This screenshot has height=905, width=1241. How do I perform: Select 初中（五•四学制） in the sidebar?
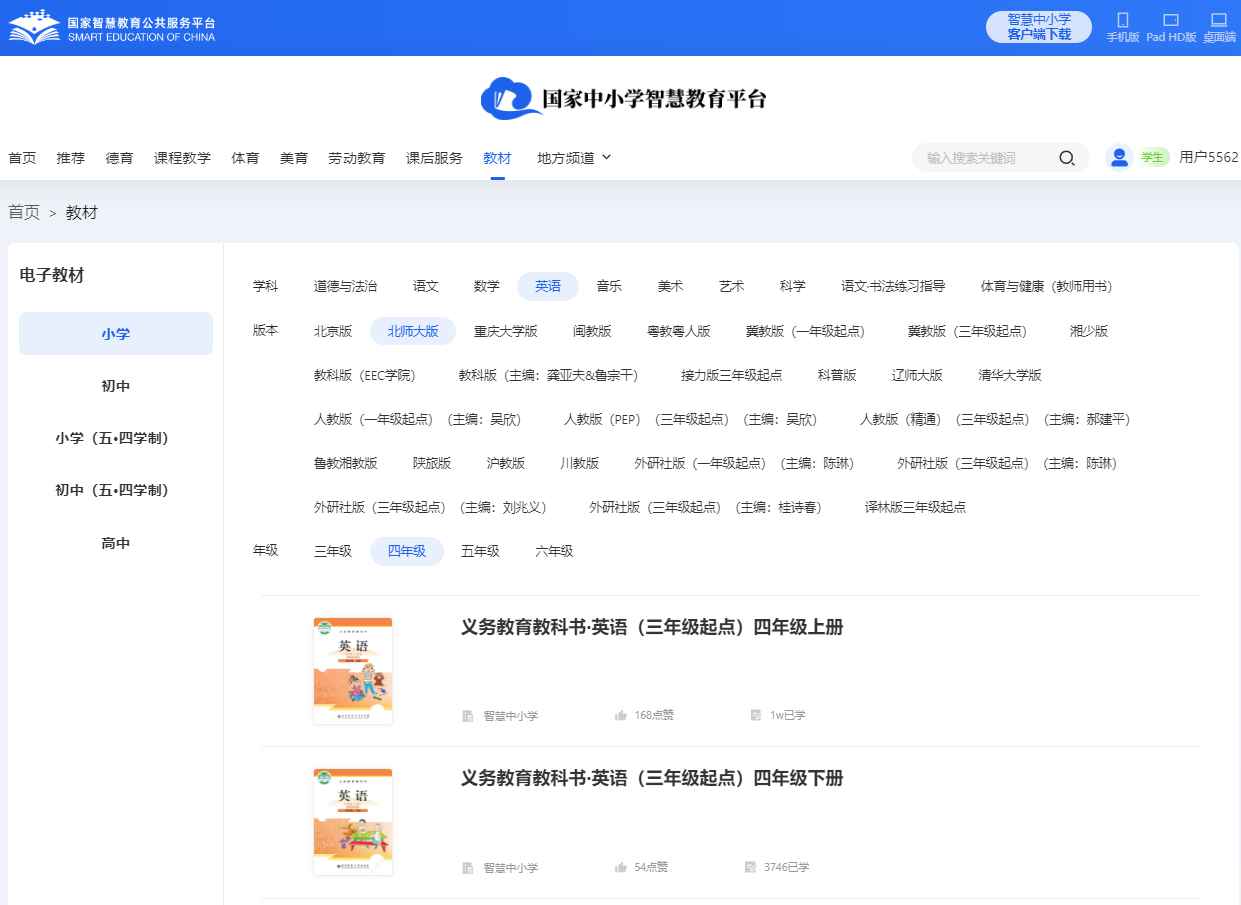coord(116,490)
